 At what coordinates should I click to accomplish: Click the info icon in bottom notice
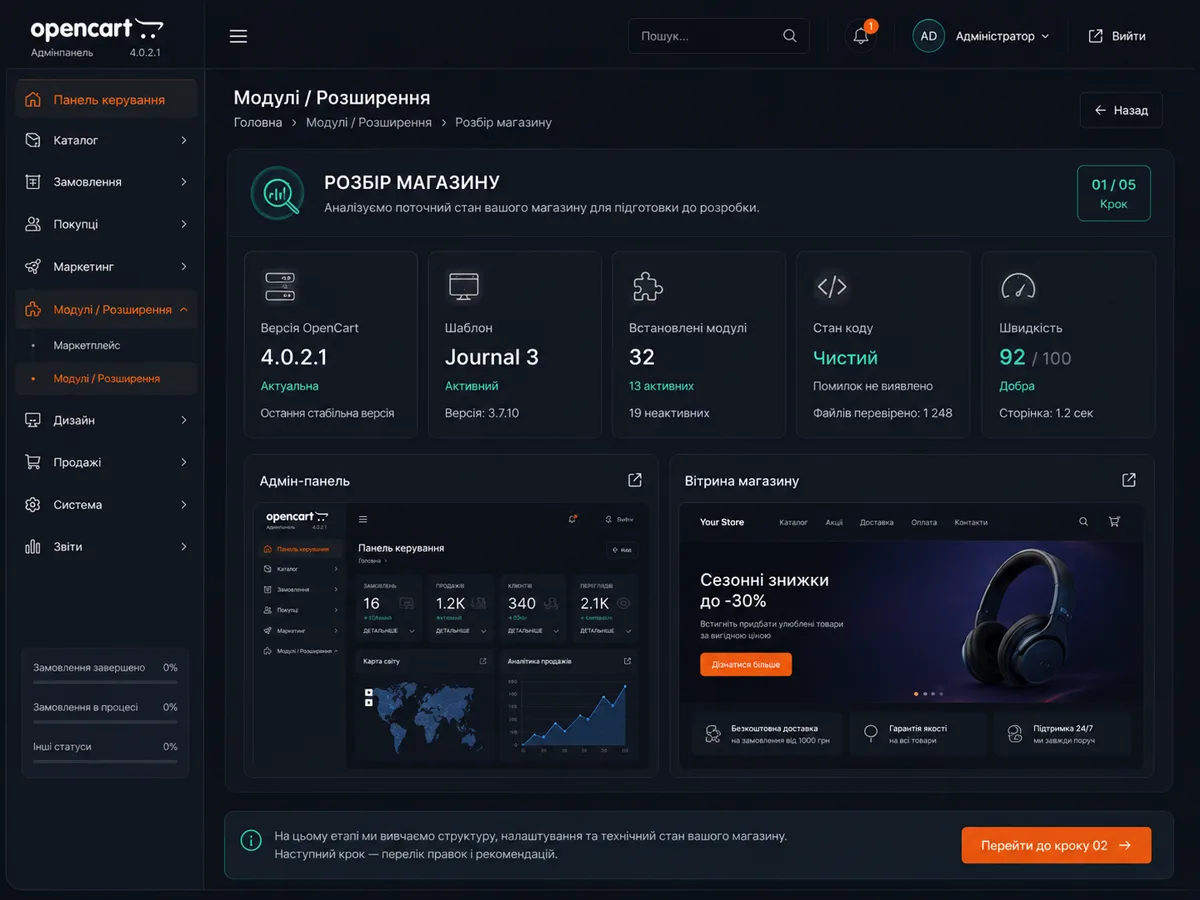click(251, 840)
